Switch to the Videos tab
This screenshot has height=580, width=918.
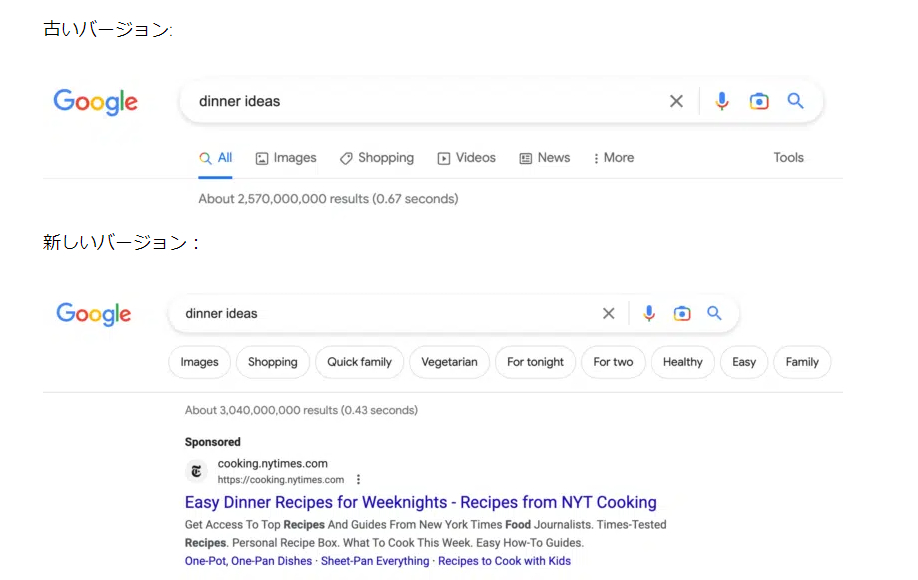coord(466,158)
